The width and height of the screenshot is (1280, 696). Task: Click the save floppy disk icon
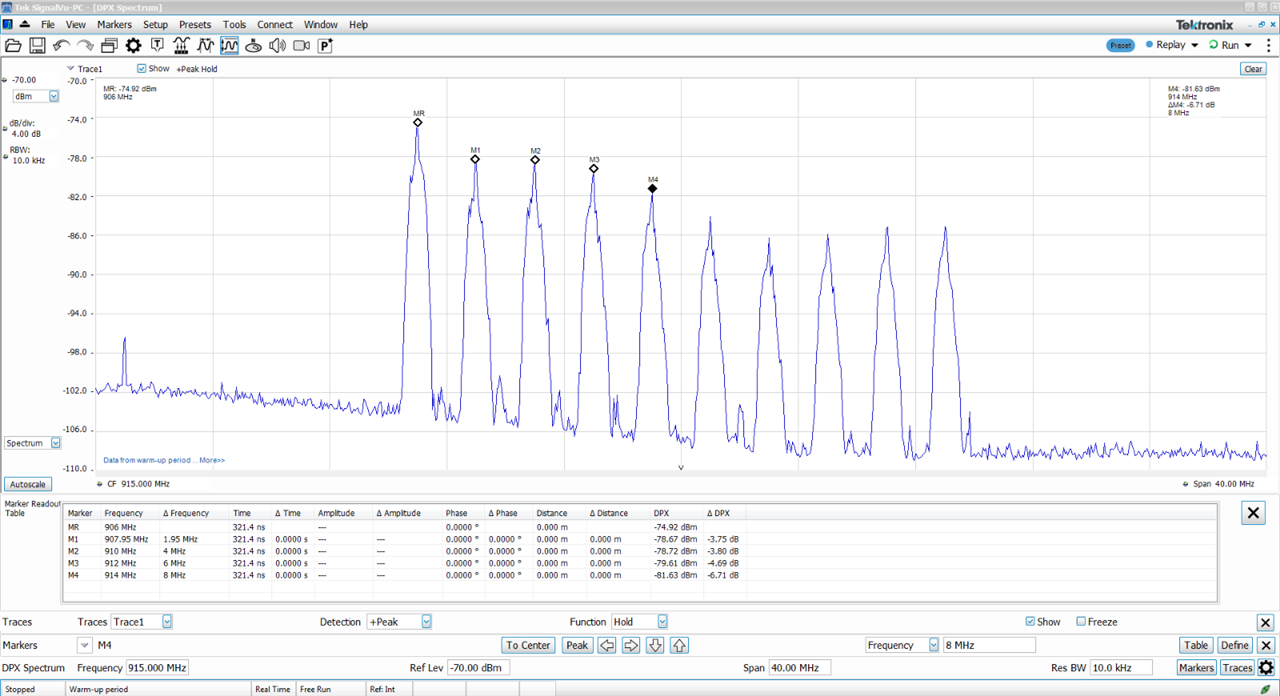point(37,45)
